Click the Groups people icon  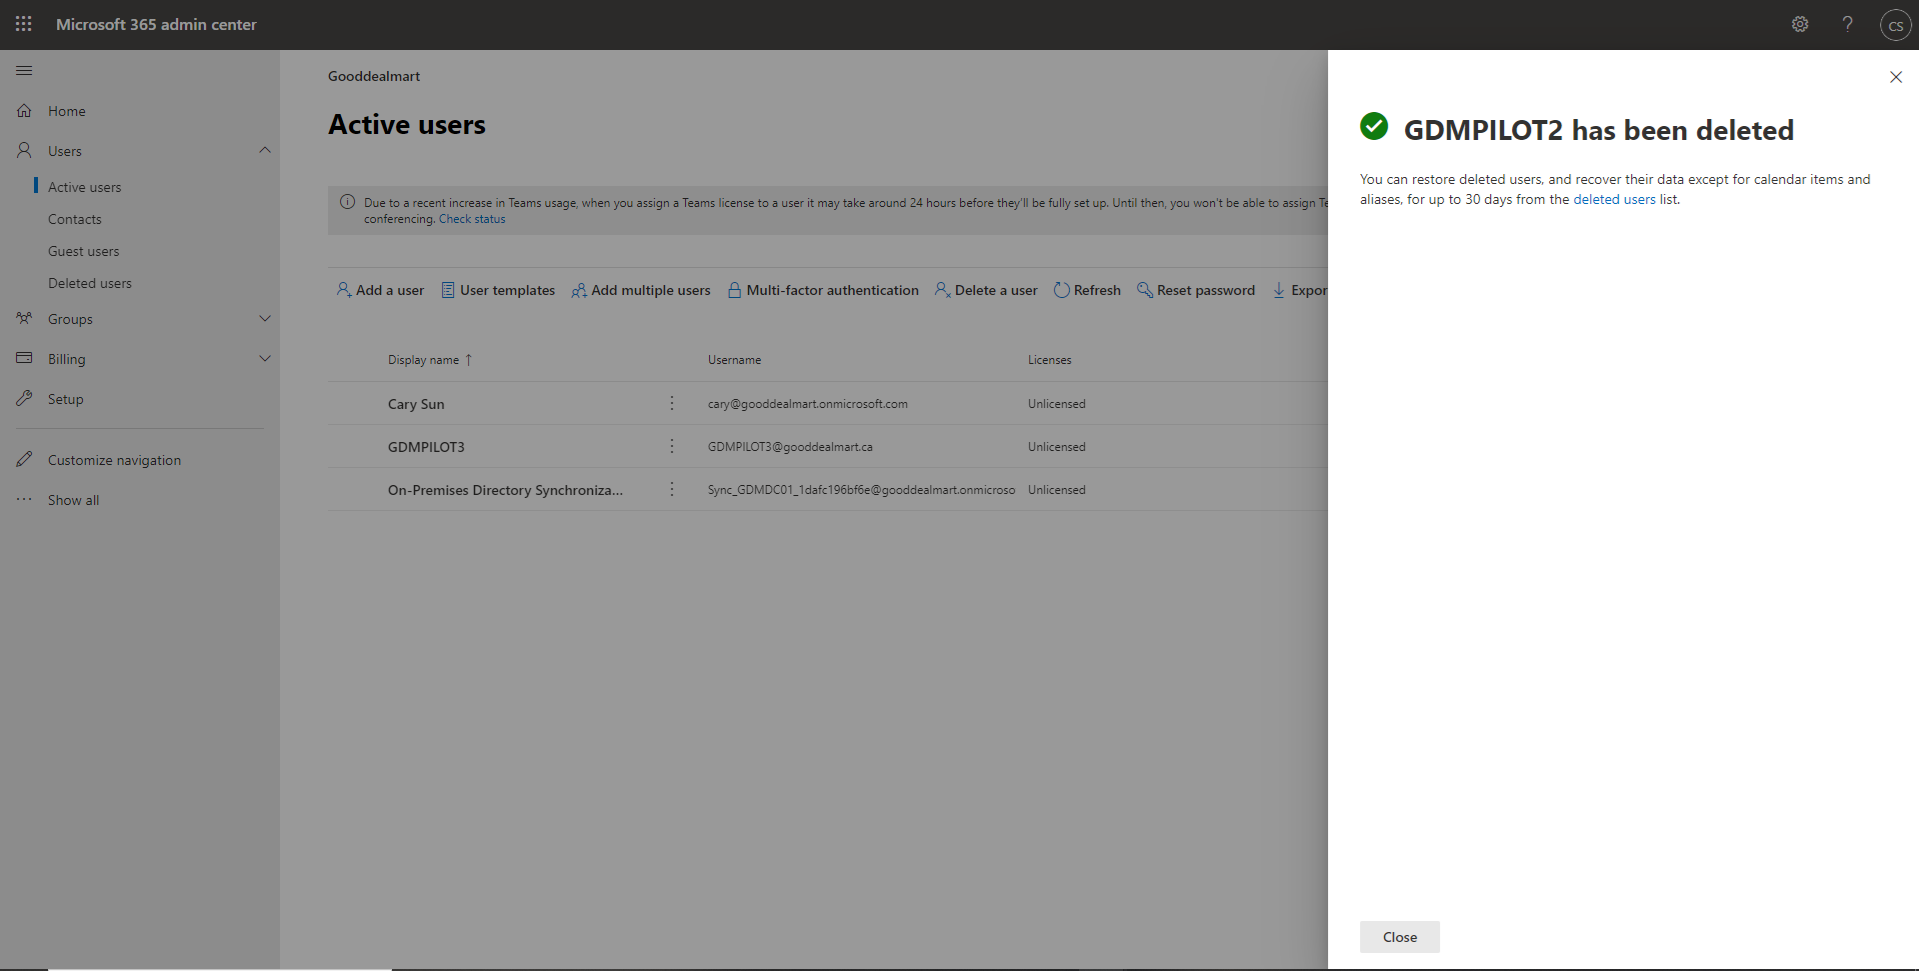coord(24,318)
